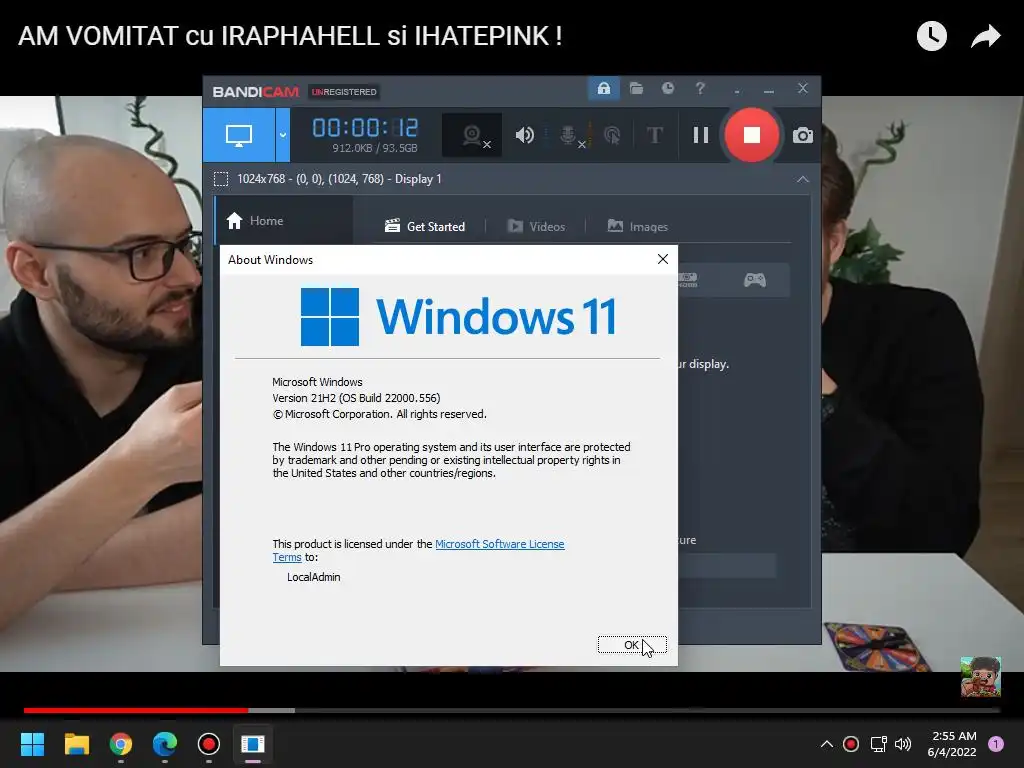Click Bandicam lock icon in title bar
This screenshot has height=768, width=1024.
[603, 88]
